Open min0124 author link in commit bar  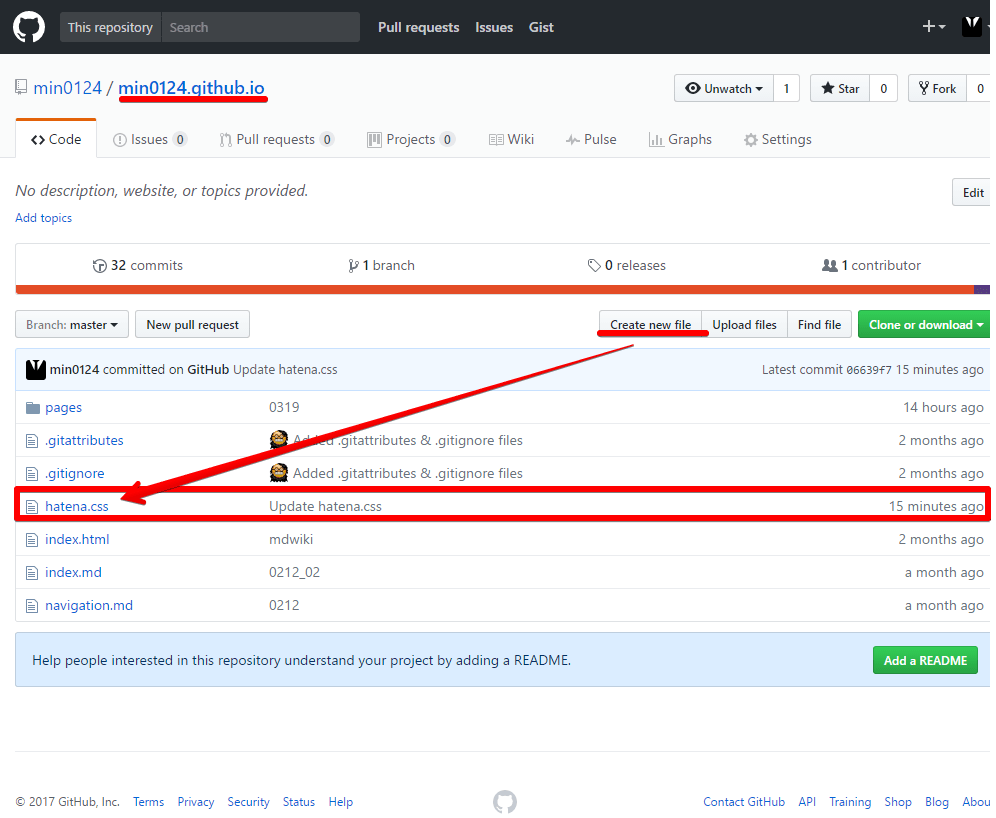click(x=74, y=370)
